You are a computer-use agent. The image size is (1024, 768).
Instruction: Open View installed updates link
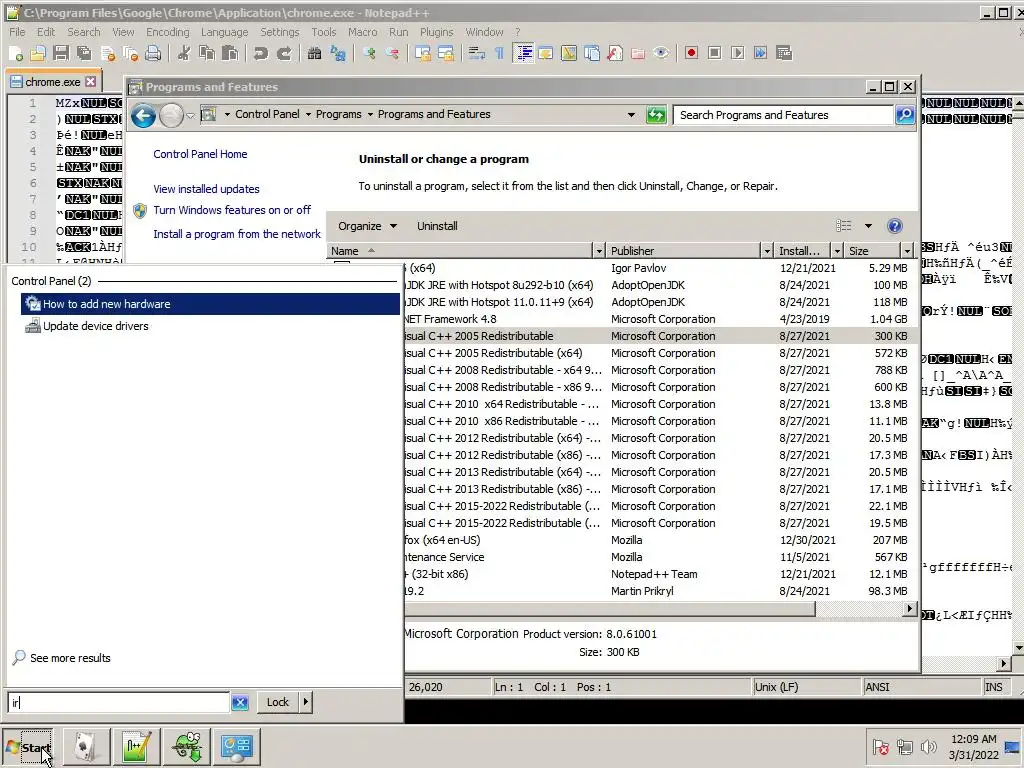pyautogui.click(x=206, y=189)
